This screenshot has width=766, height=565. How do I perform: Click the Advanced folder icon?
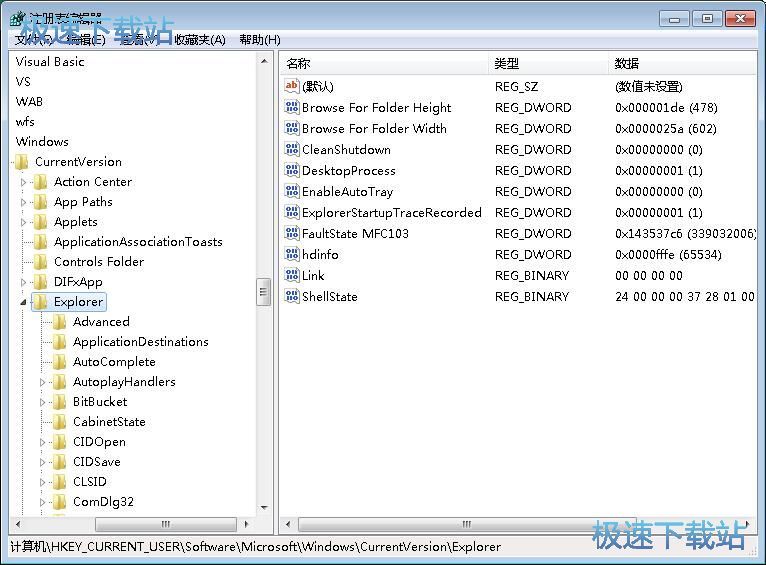point(60,322)
